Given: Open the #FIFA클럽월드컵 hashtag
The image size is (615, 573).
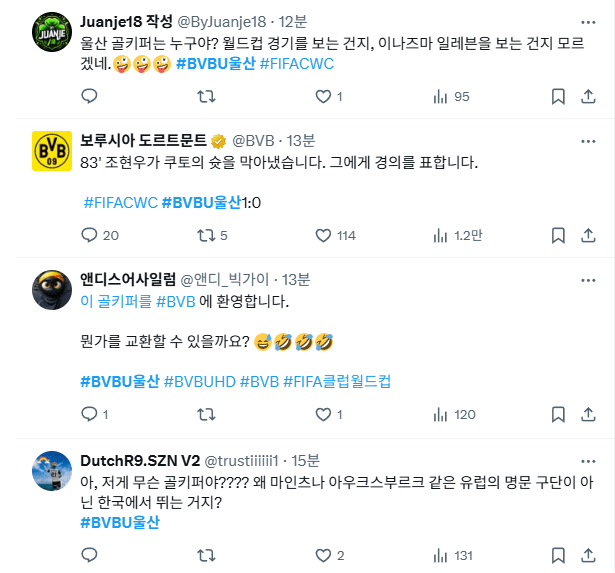Looking at the screenshot, I should (337, 381).
